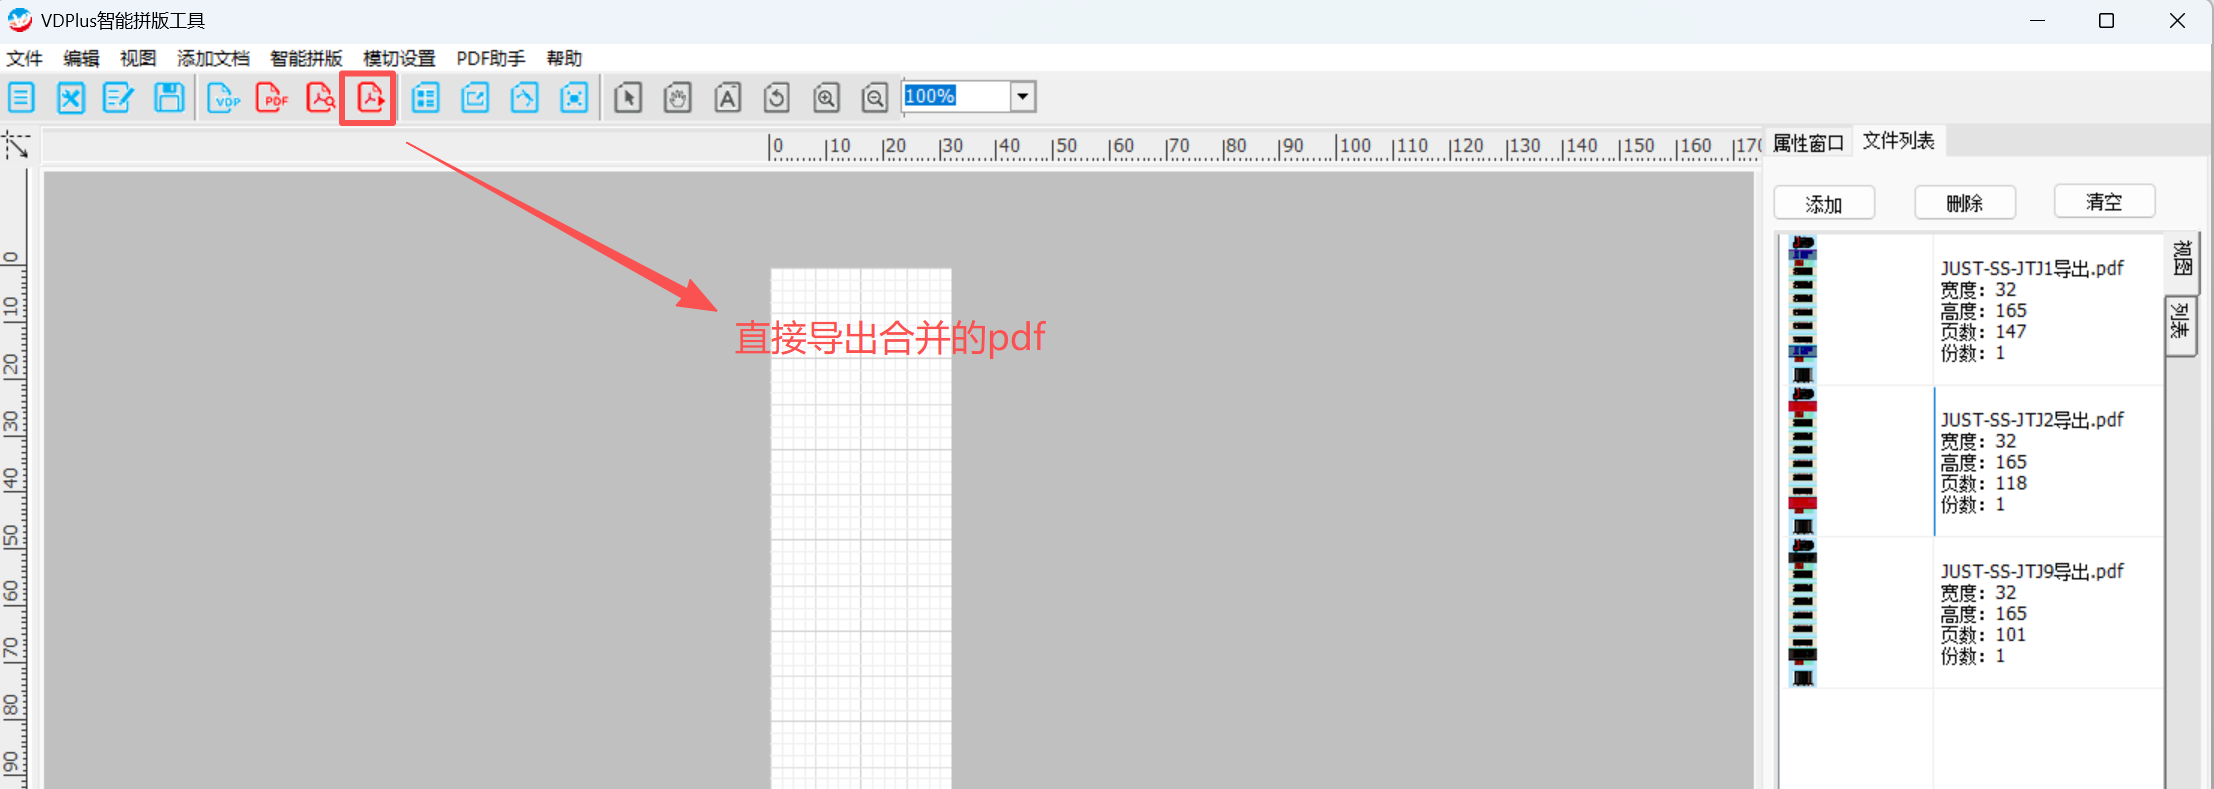Click the blue X document icon
The image size is (2214, 789).
click(x=70, y=98)
